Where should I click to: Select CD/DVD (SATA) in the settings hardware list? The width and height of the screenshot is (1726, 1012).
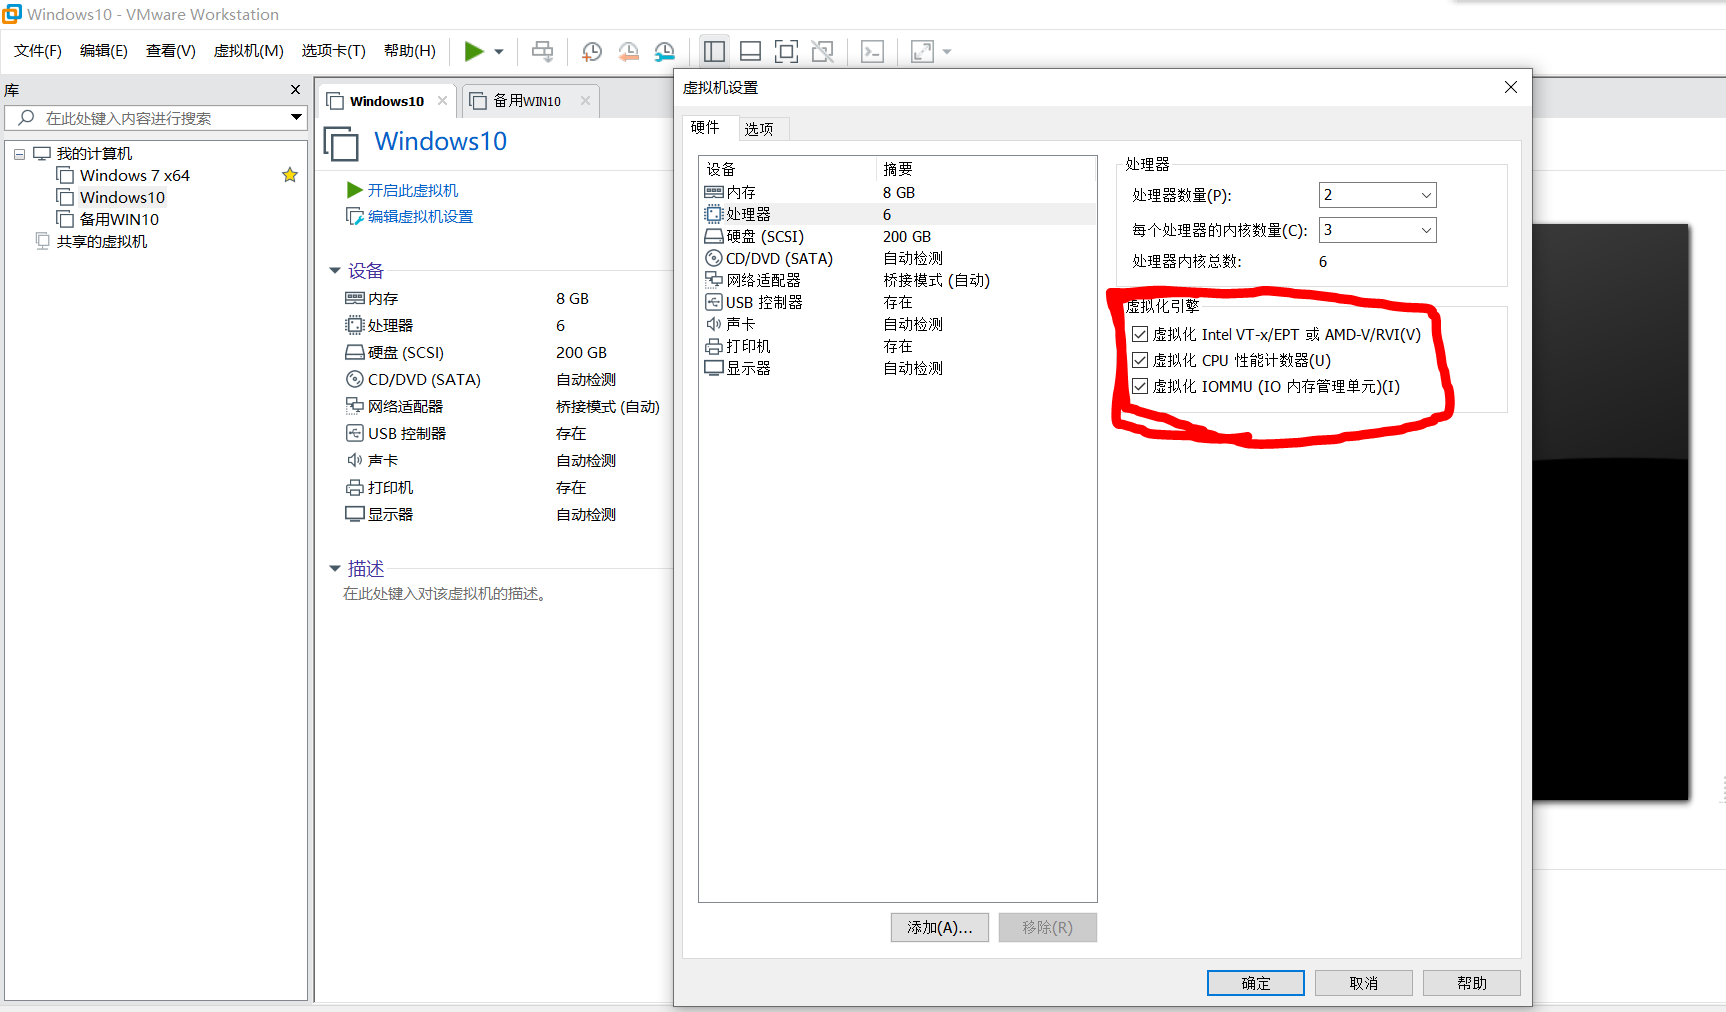(x=898, y=258)
